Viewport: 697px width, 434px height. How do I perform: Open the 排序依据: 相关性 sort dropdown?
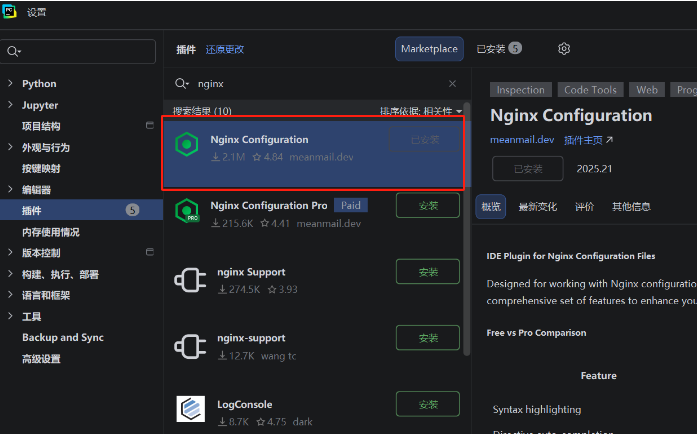[x=421, y=111]
